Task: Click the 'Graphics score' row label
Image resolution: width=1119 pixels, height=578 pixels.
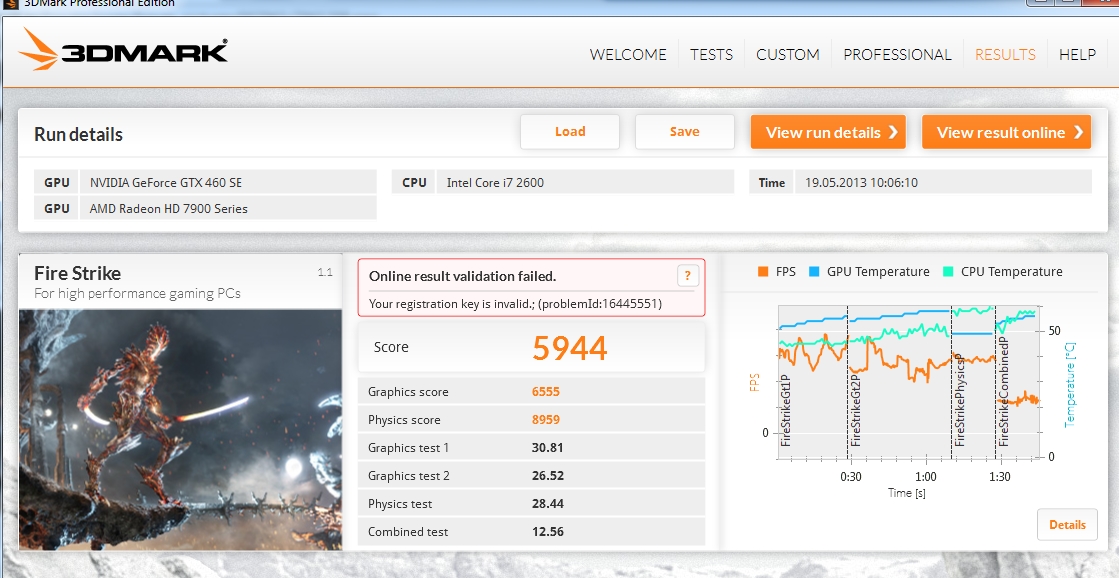Action: coord(408,392)
